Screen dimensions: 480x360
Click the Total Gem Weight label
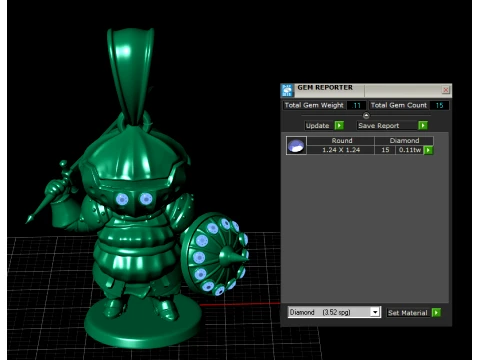[x=314, y=105]
